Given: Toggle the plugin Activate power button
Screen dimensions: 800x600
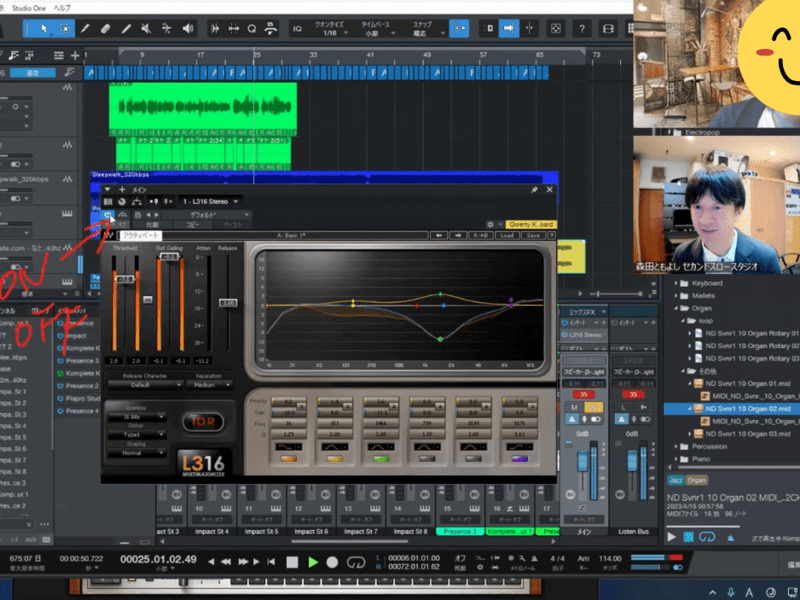Looking at the screenshot, I should (108, 213).
